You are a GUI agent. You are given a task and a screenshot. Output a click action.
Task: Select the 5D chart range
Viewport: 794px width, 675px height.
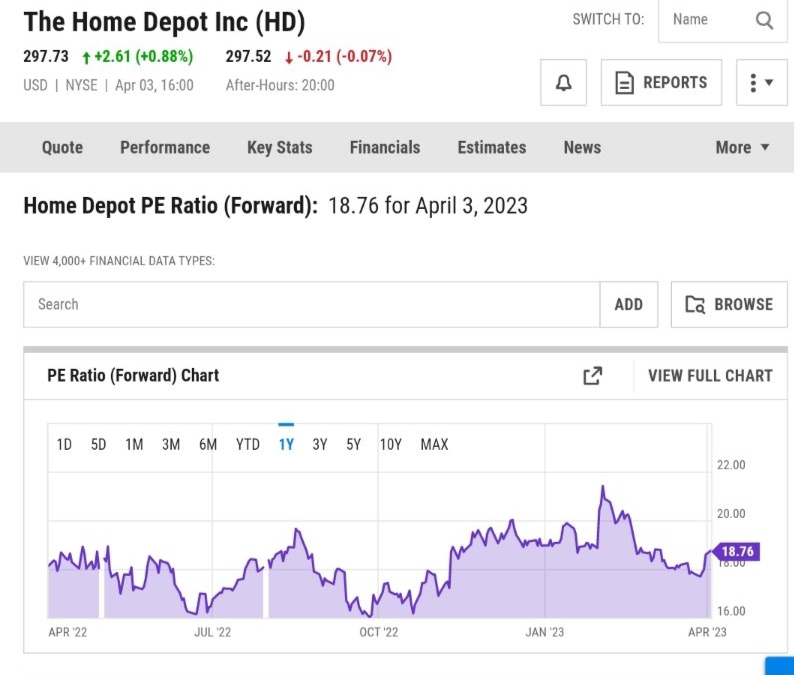[98, 445]
